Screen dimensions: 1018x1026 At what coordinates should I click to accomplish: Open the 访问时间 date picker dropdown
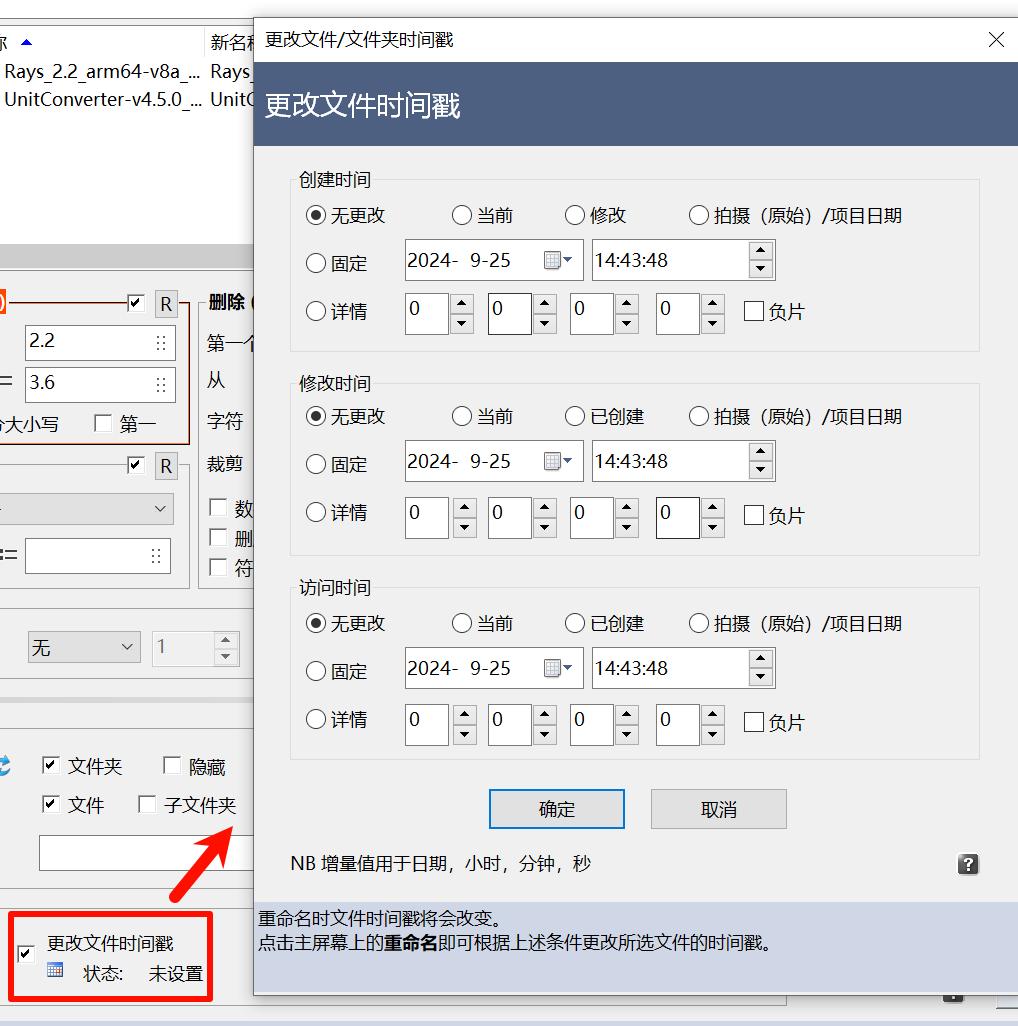pos(566,668)
